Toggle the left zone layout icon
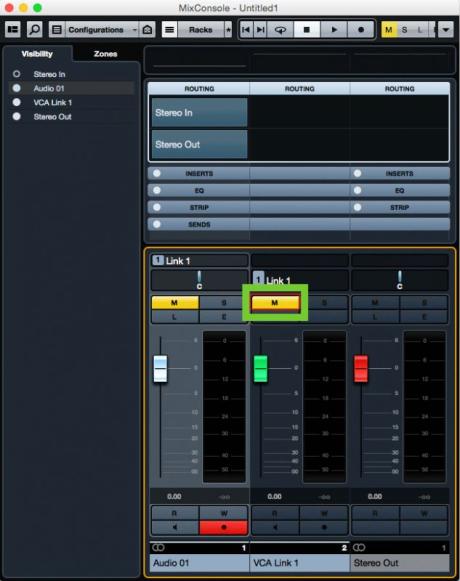 click(13, 29)
